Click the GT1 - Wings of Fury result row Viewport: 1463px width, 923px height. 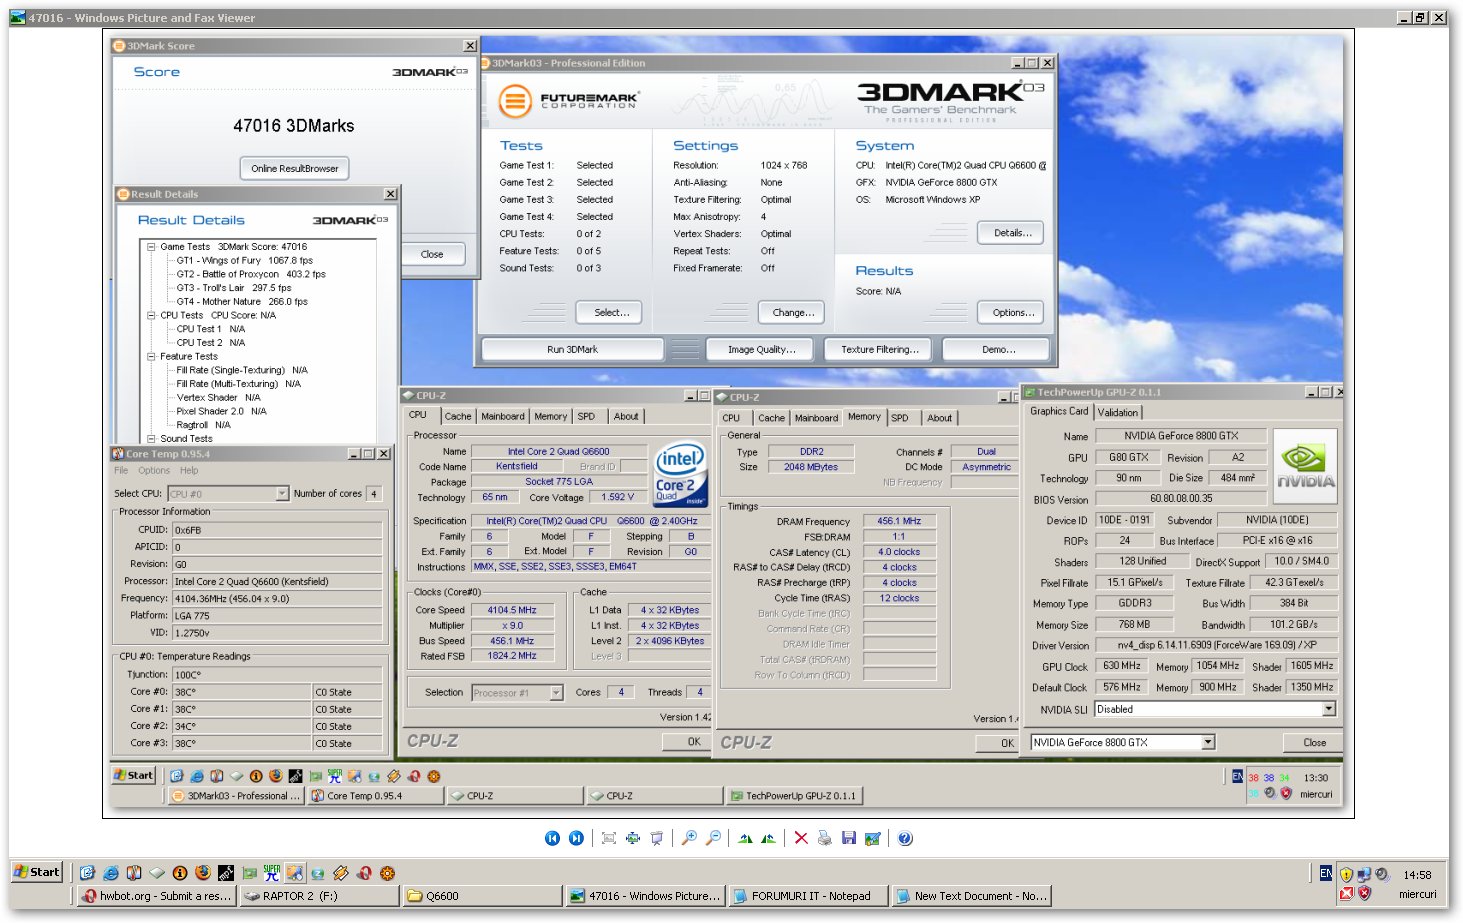coord(244,260)
